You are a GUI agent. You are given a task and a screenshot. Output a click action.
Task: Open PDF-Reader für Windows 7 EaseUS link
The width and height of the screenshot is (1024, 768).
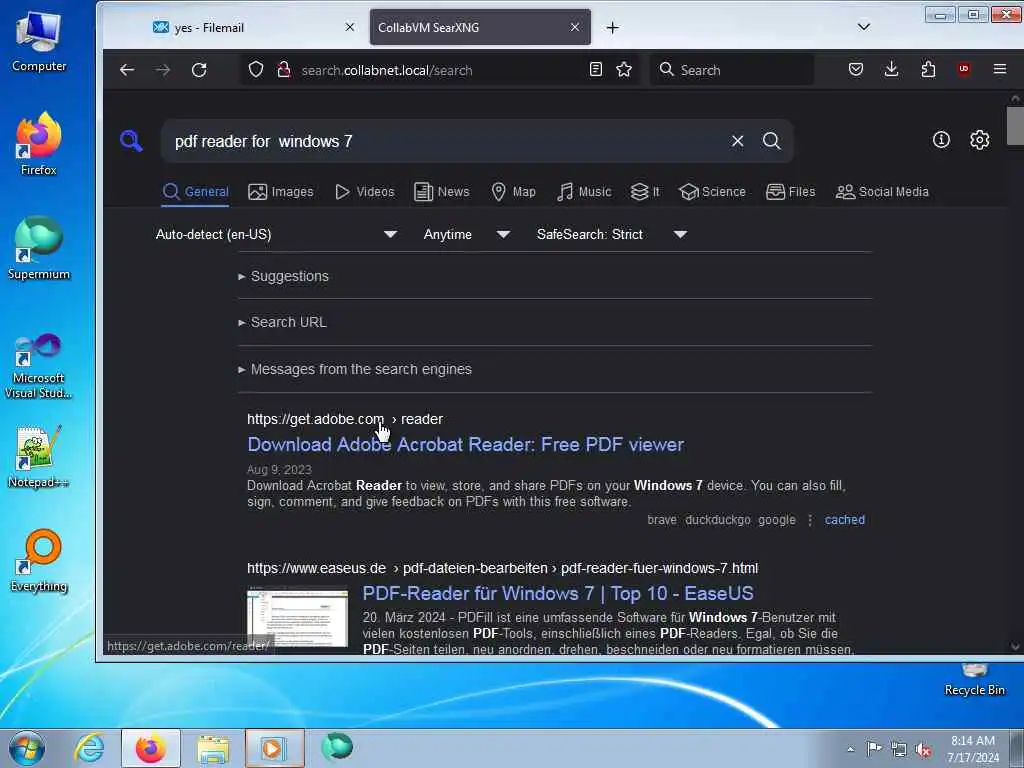click(x=558, y=593)
